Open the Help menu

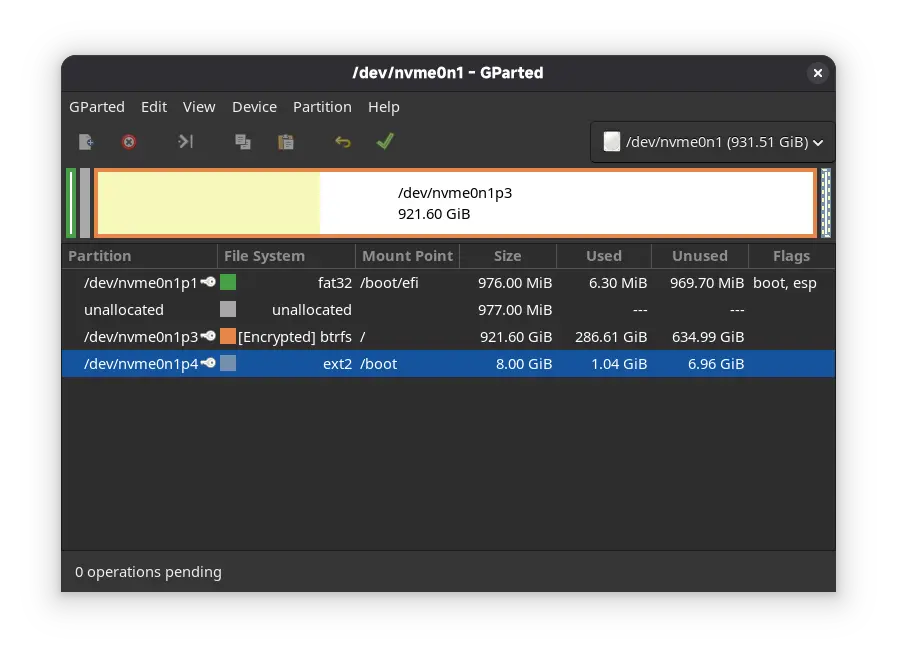tap(384, 107)
